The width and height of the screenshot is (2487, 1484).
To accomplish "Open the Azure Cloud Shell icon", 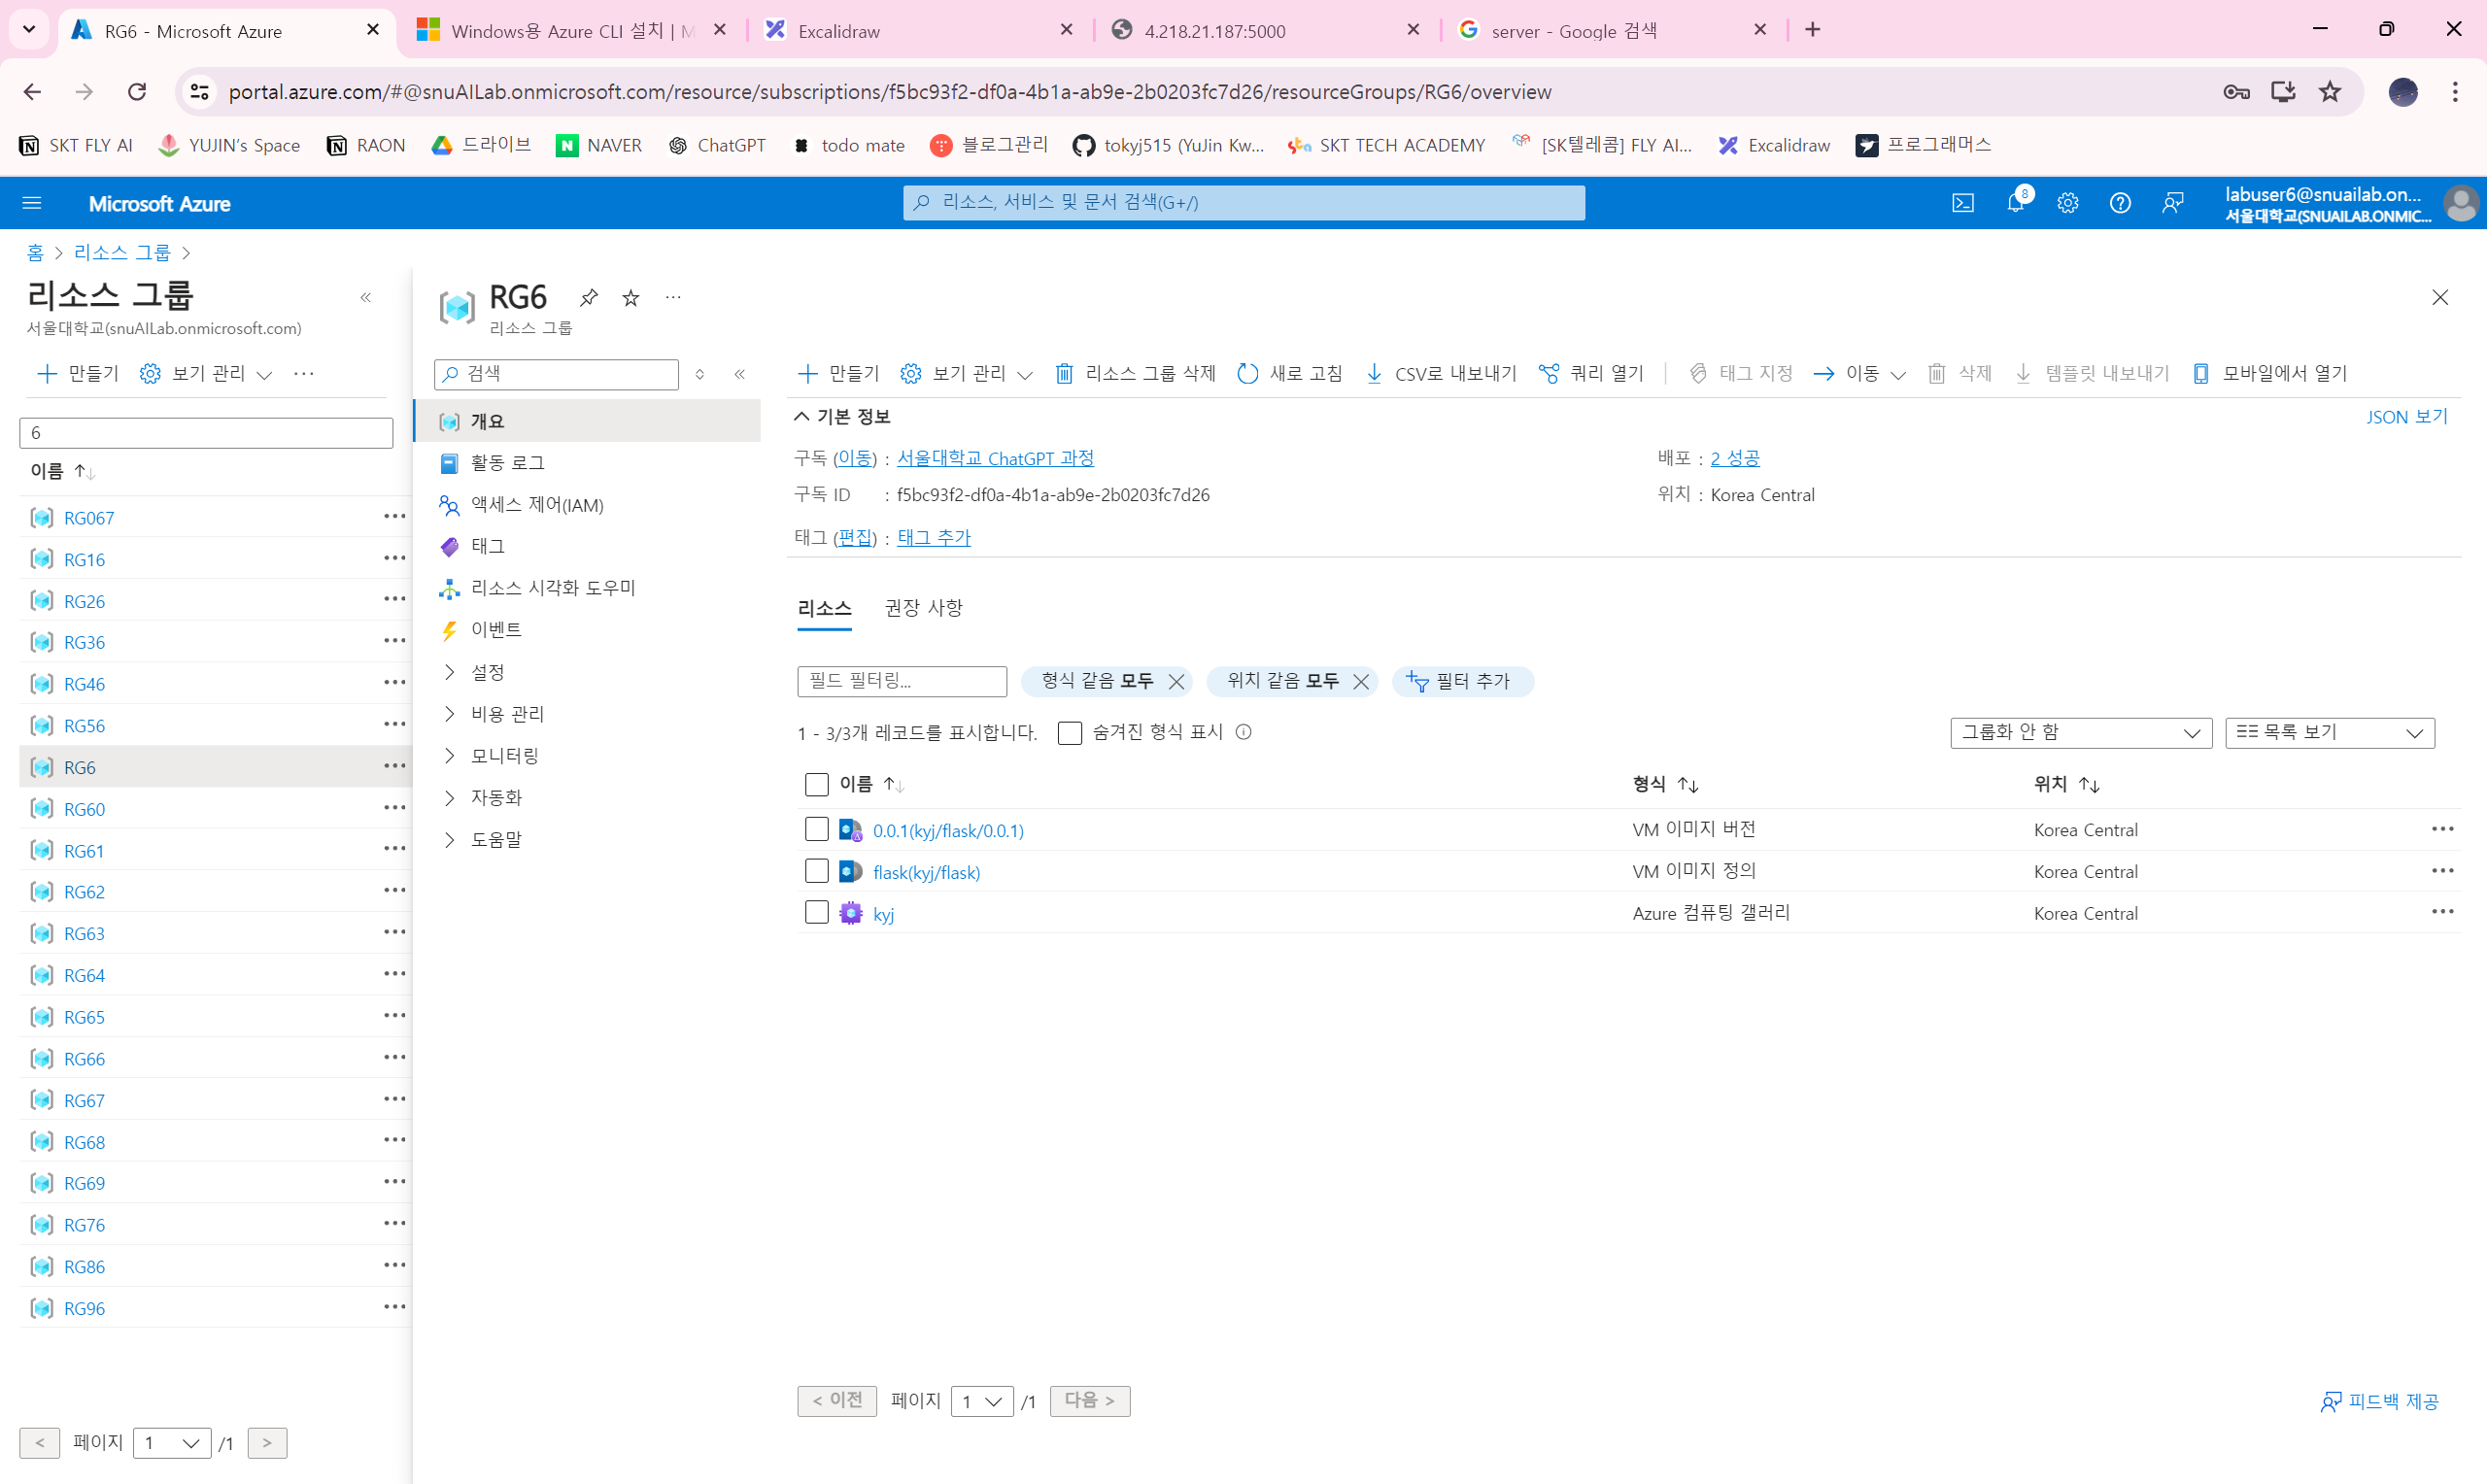I will pyautogui.click(x=1962, y=203).
